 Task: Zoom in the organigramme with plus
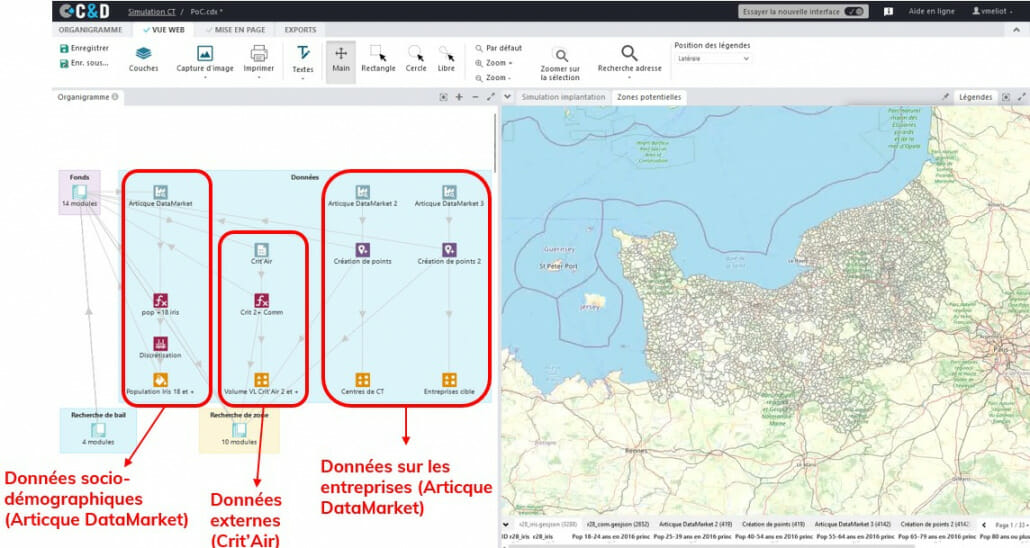coord(459,97)
